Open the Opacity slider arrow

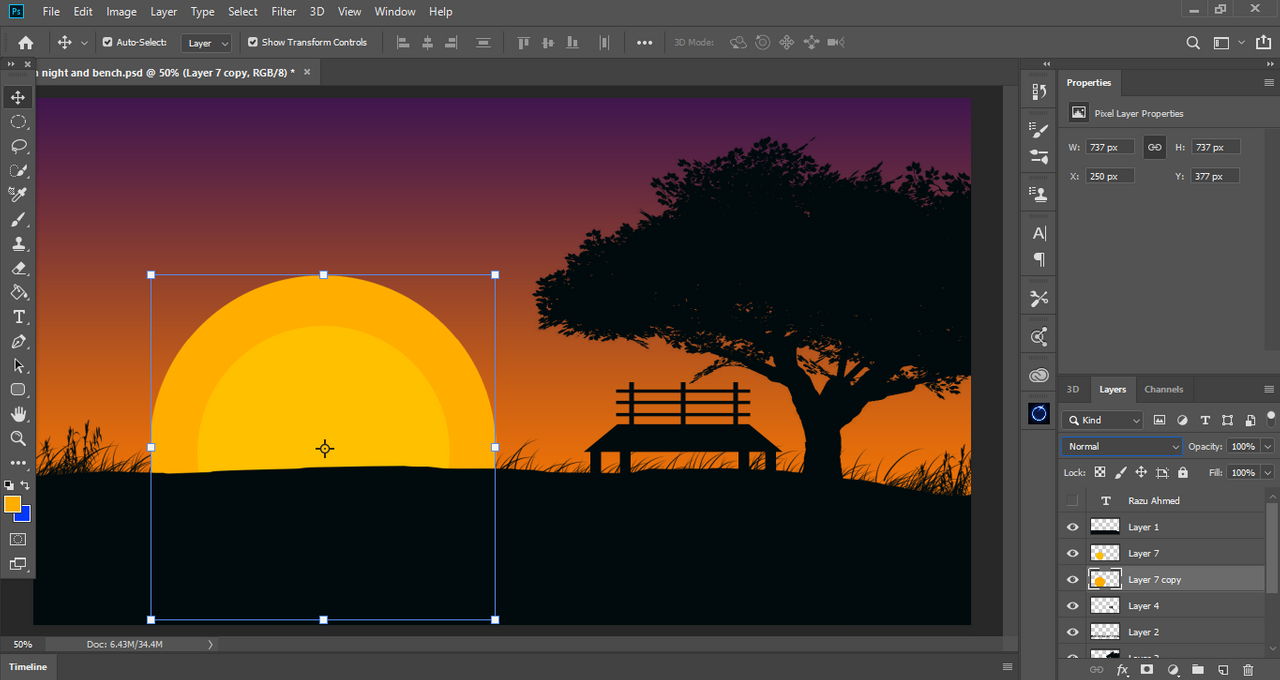pyautogui.click(x=1268, y=446)
